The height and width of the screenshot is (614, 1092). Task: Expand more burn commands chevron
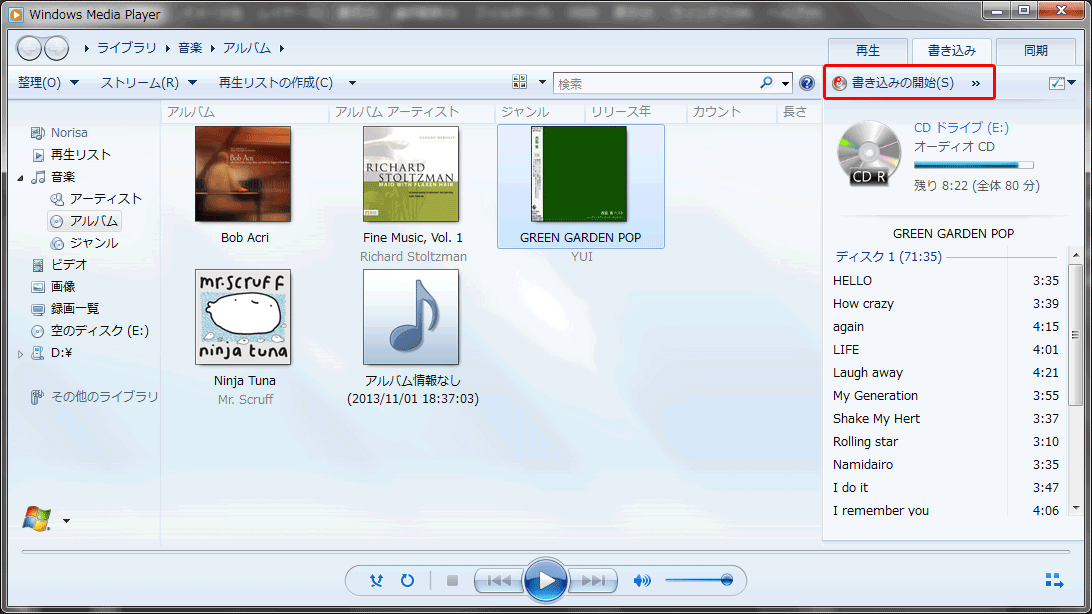(x=976, y=84)
